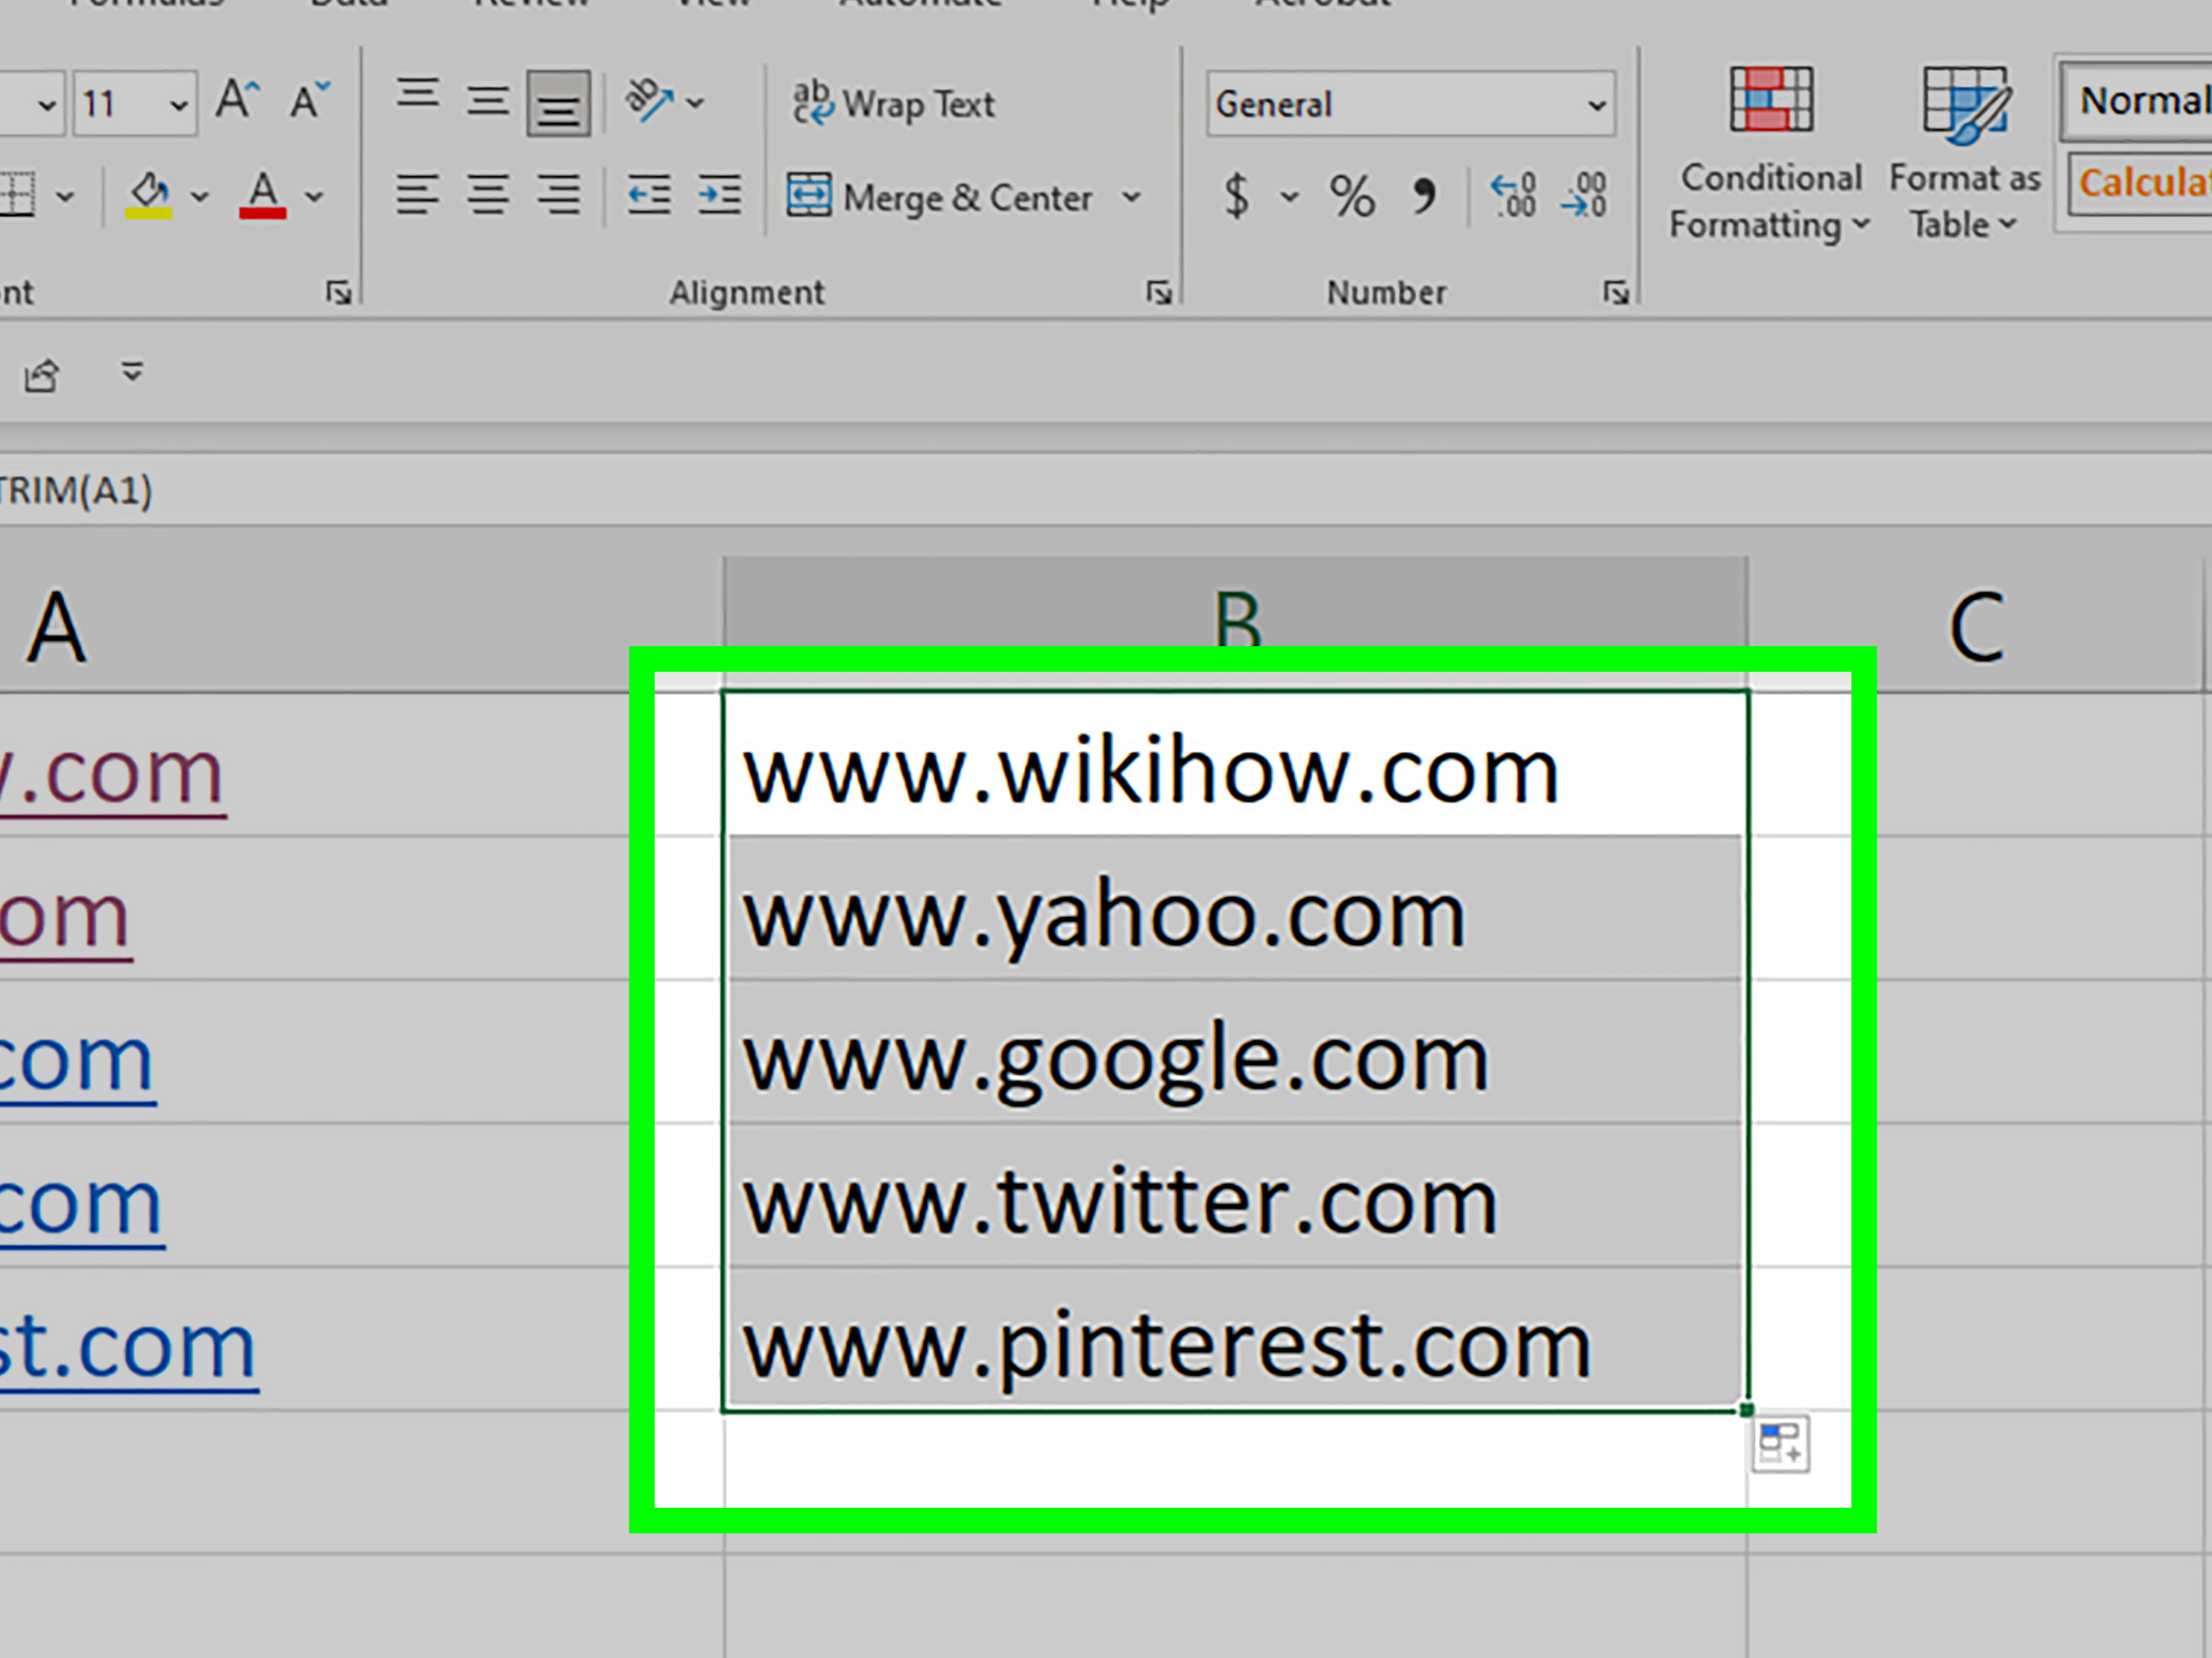Select cell containing www.pinterest.com

[x=1236, y=1340]
